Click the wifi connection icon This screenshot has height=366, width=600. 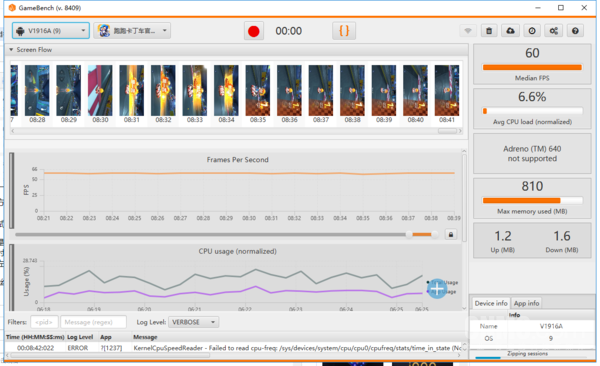click(x=468, y=31)
